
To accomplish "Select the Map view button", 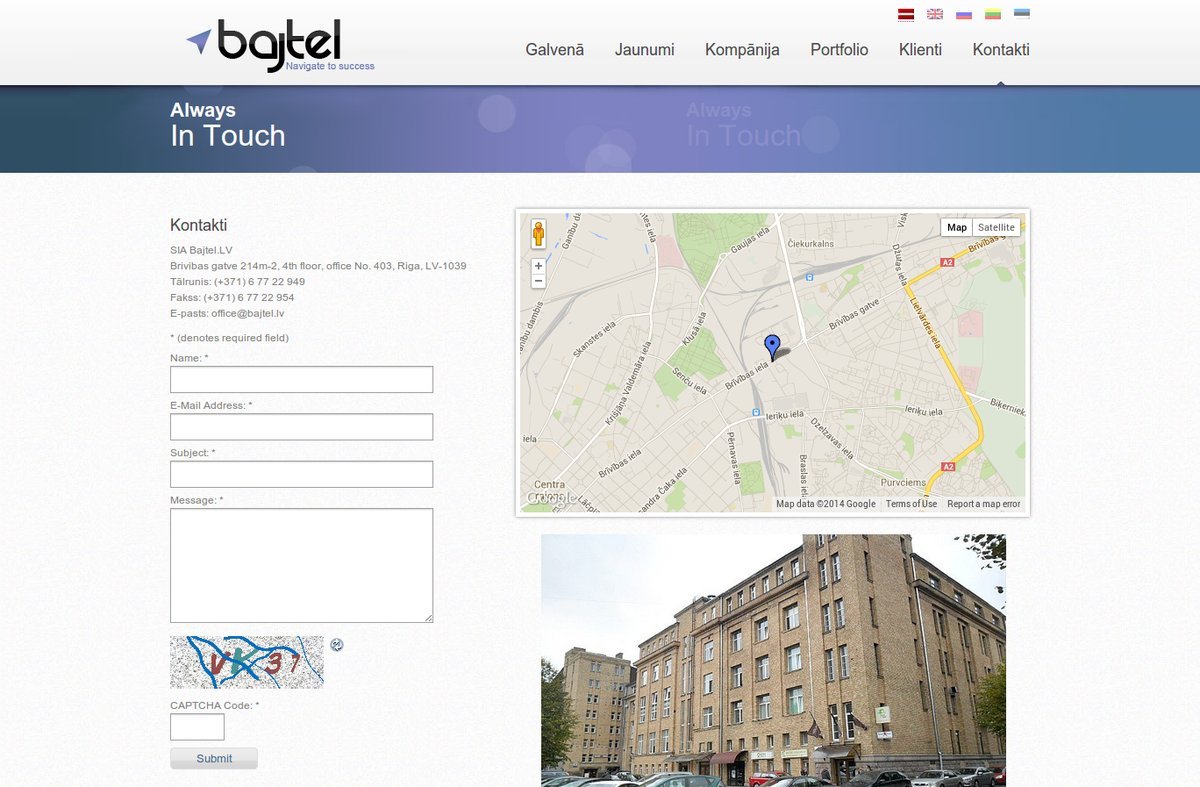I will click(957, 227).
